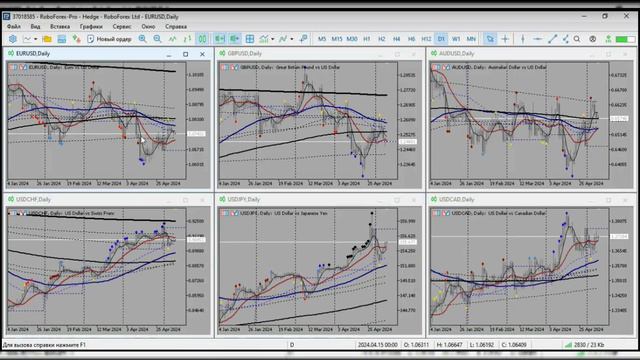The width and height of the screenshot is (640, 360).
Task: Activate the USDCAD,Daily chart window title
Action: point(456,200)
